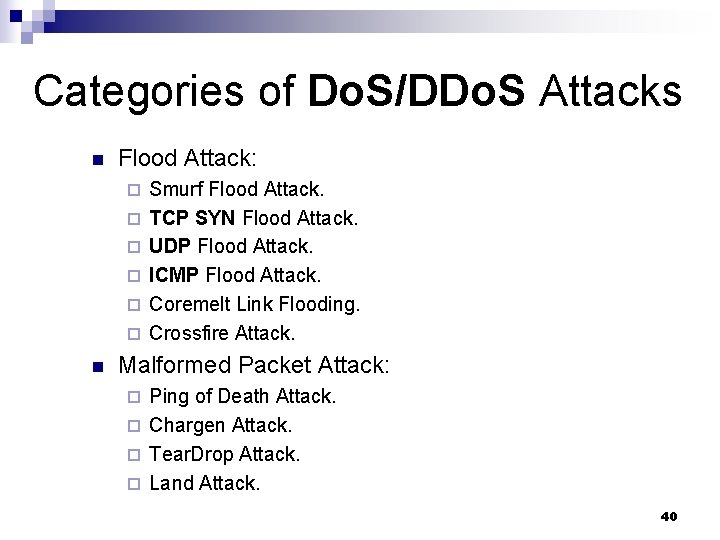Image resolution: width=720 pixels, height=540 pixels.
Task: Select the Ping of Death Attack item
Action: (x=242, y=396)
